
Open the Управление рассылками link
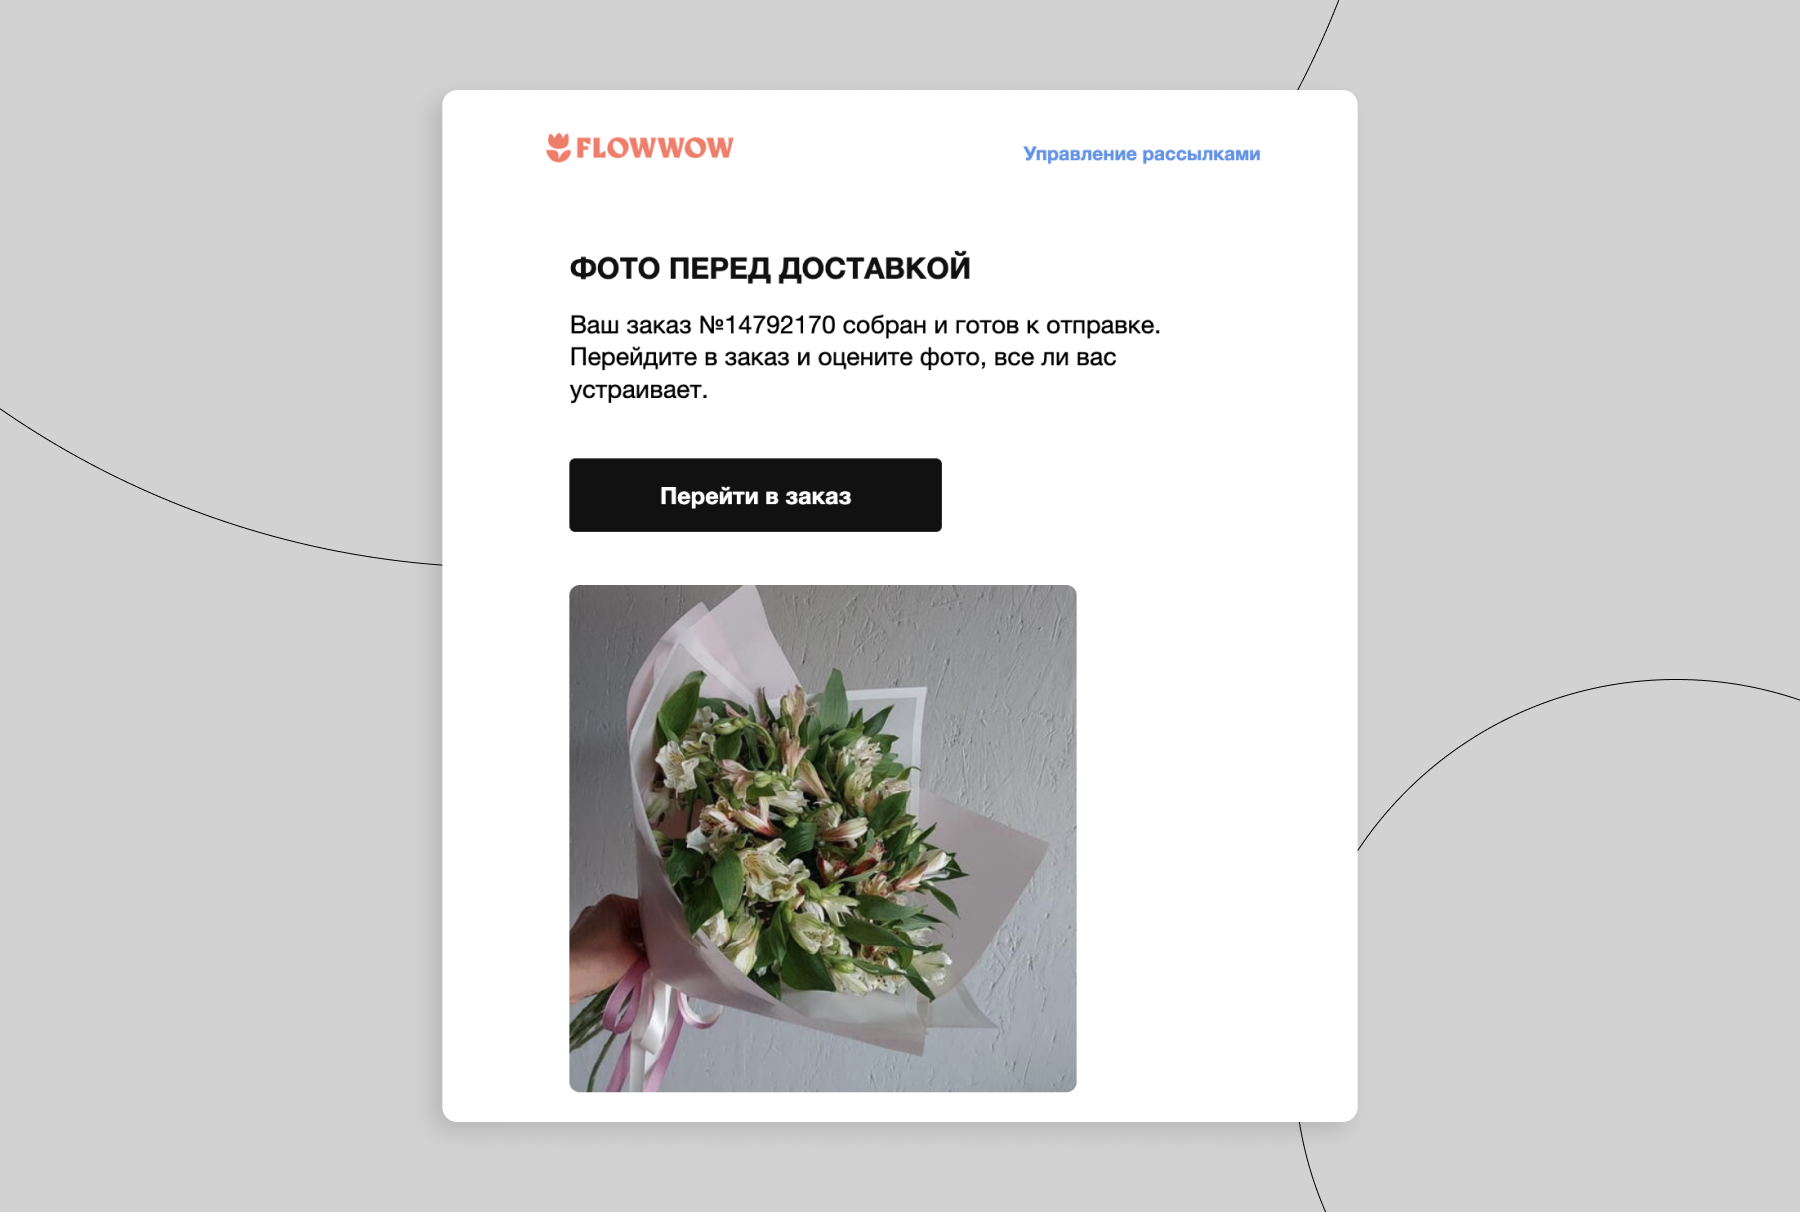(1141, 154)
